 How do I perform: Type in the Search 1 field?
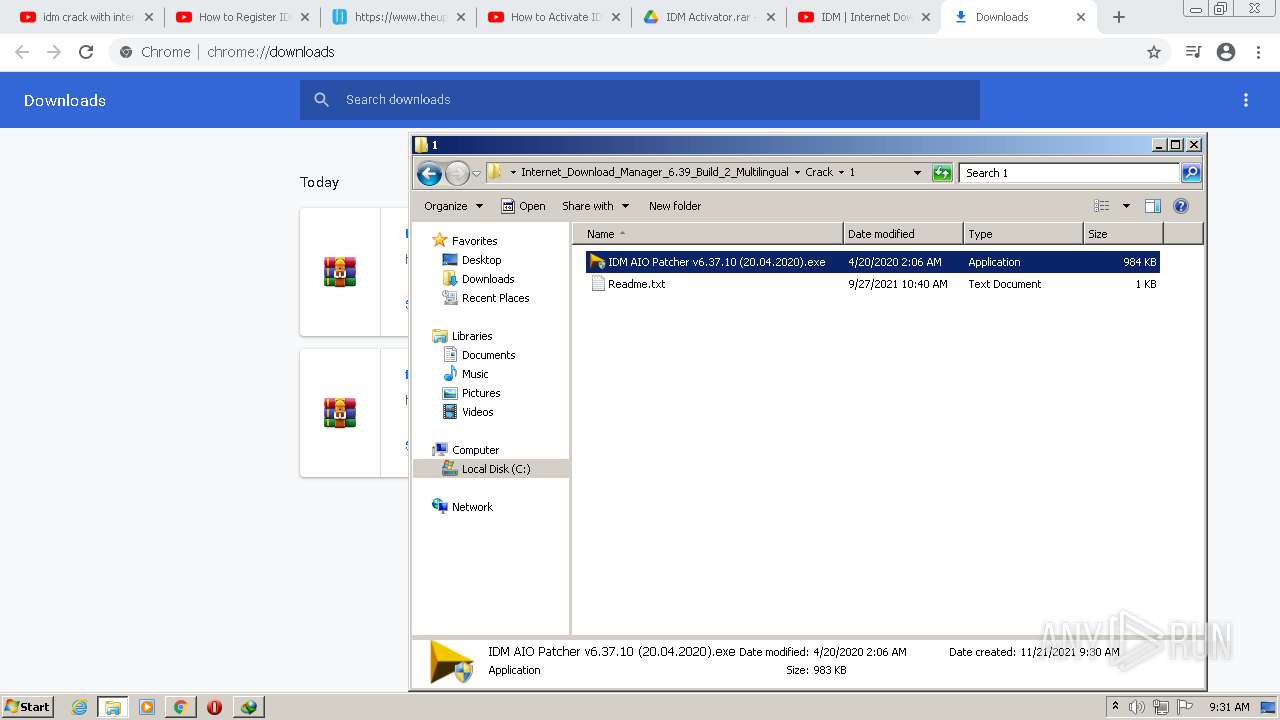click(1069, 173)
